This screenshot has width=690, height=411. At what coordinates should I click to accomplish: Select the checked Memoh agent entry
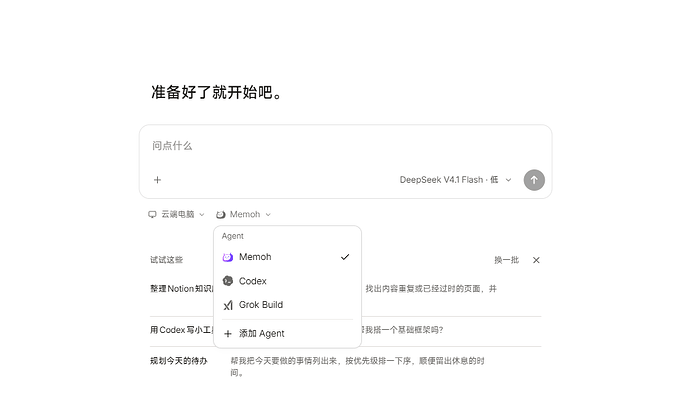pos(287,257)
